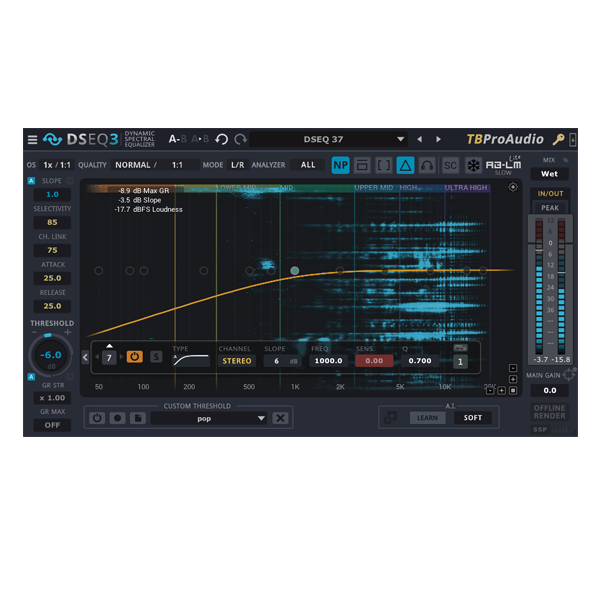Click the GR MAX OFF value
This screenshot has width=600, height=600.
pos(52,425)
